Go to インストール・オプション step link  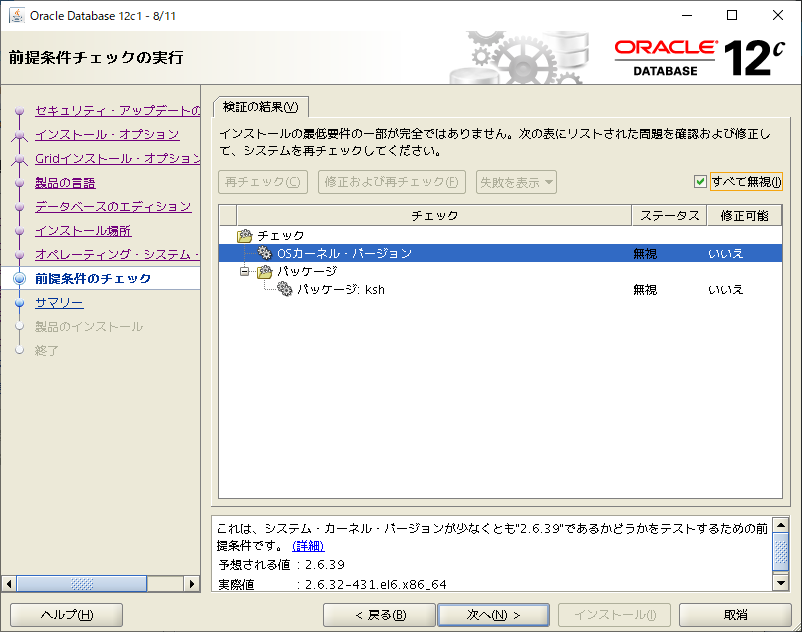[x=107, y=134]
